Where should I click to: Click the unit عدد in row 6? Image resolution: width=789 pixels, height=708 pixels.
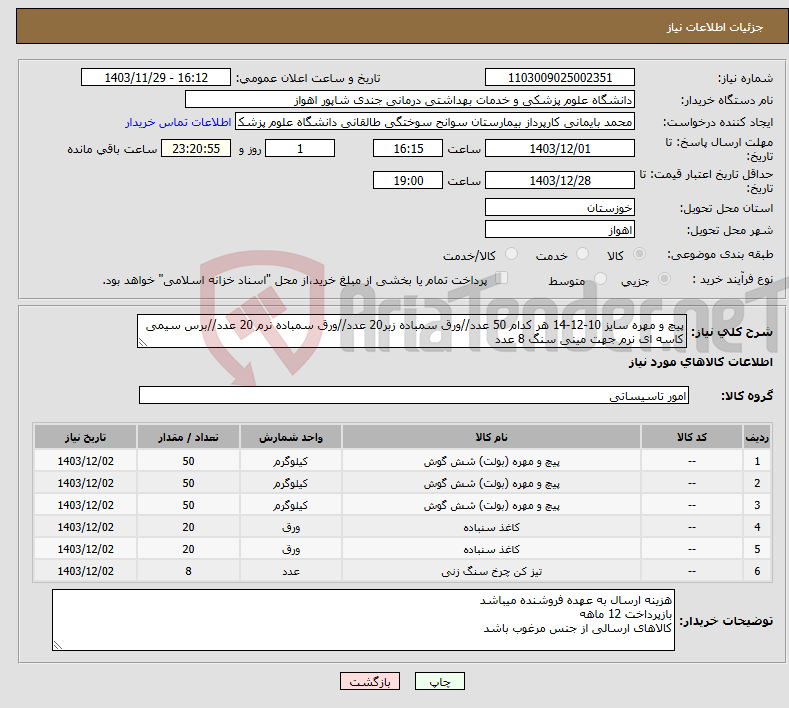(x=290, y=572)
